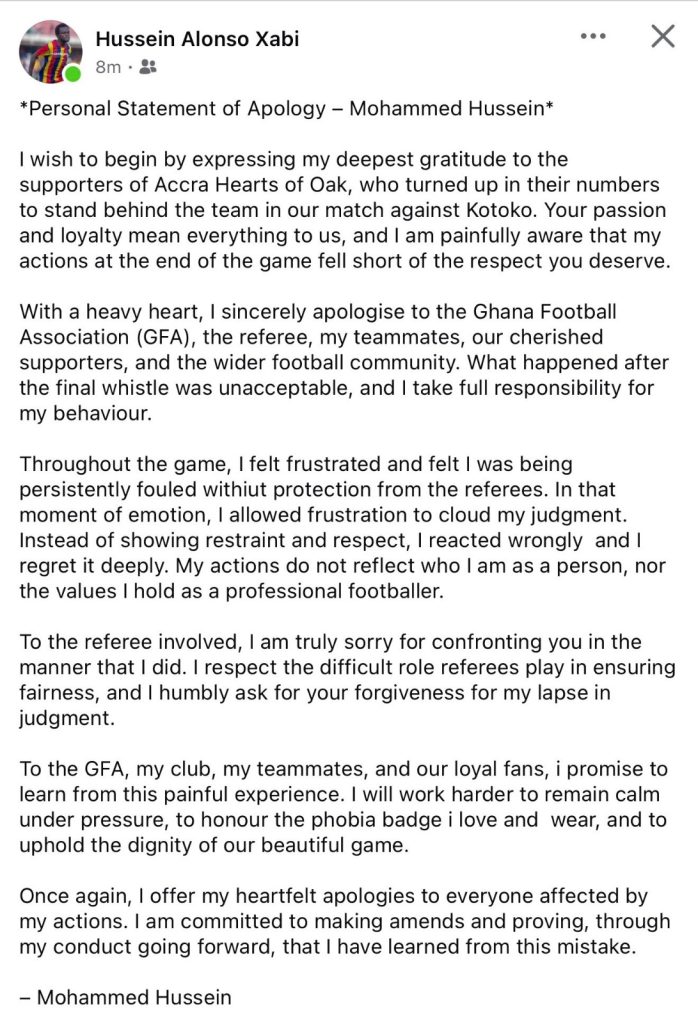Viewport: 698px width, 1024px height.
Task: Open the three-dot post options menu
Action: click(x=593, y=37)
